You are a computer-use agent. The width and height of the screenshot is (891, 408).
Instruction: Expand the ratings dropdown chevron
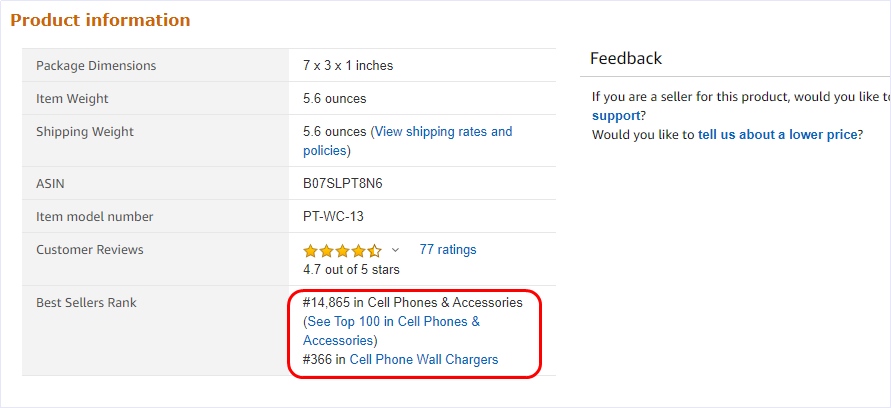tap(395, 250)
